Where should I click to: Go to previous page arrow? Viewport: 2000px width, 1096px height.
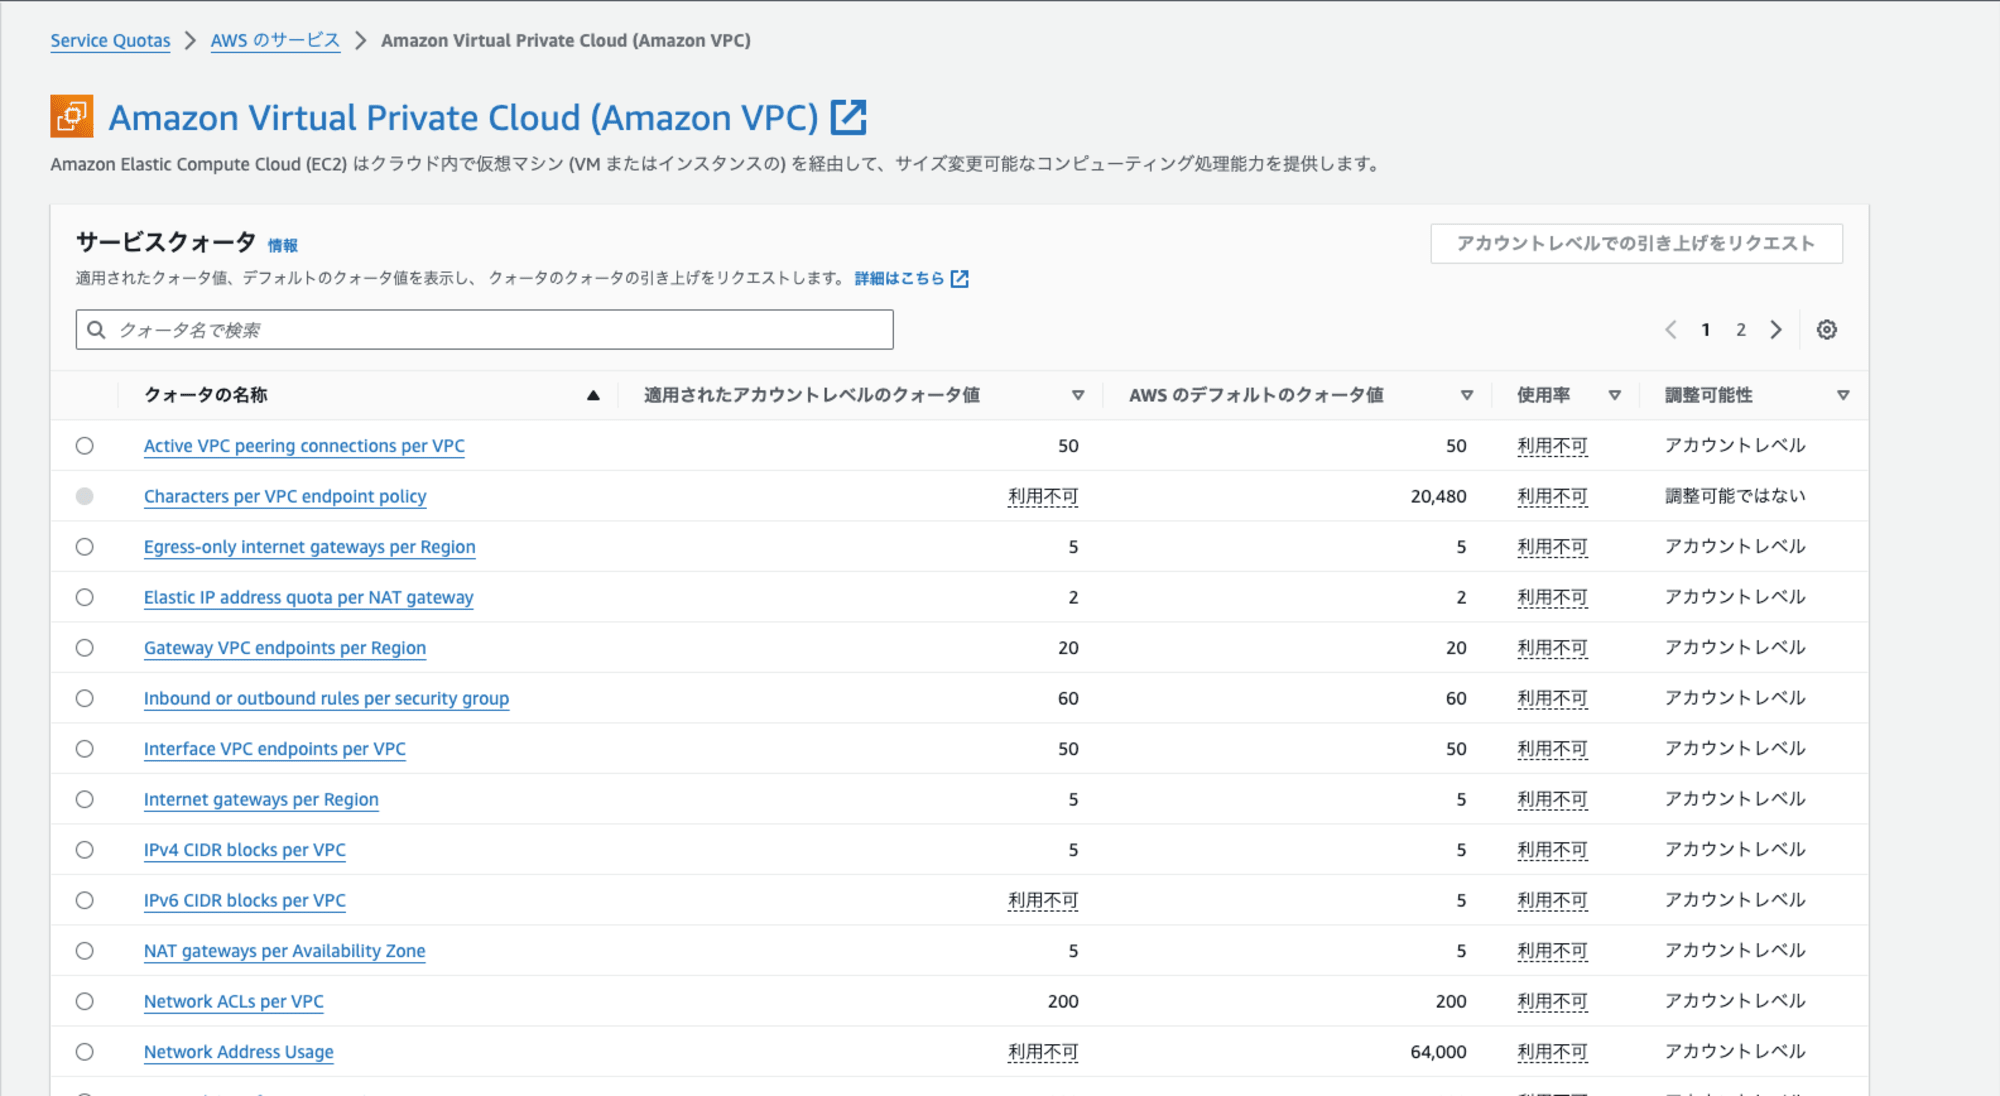pos(1671,330)
